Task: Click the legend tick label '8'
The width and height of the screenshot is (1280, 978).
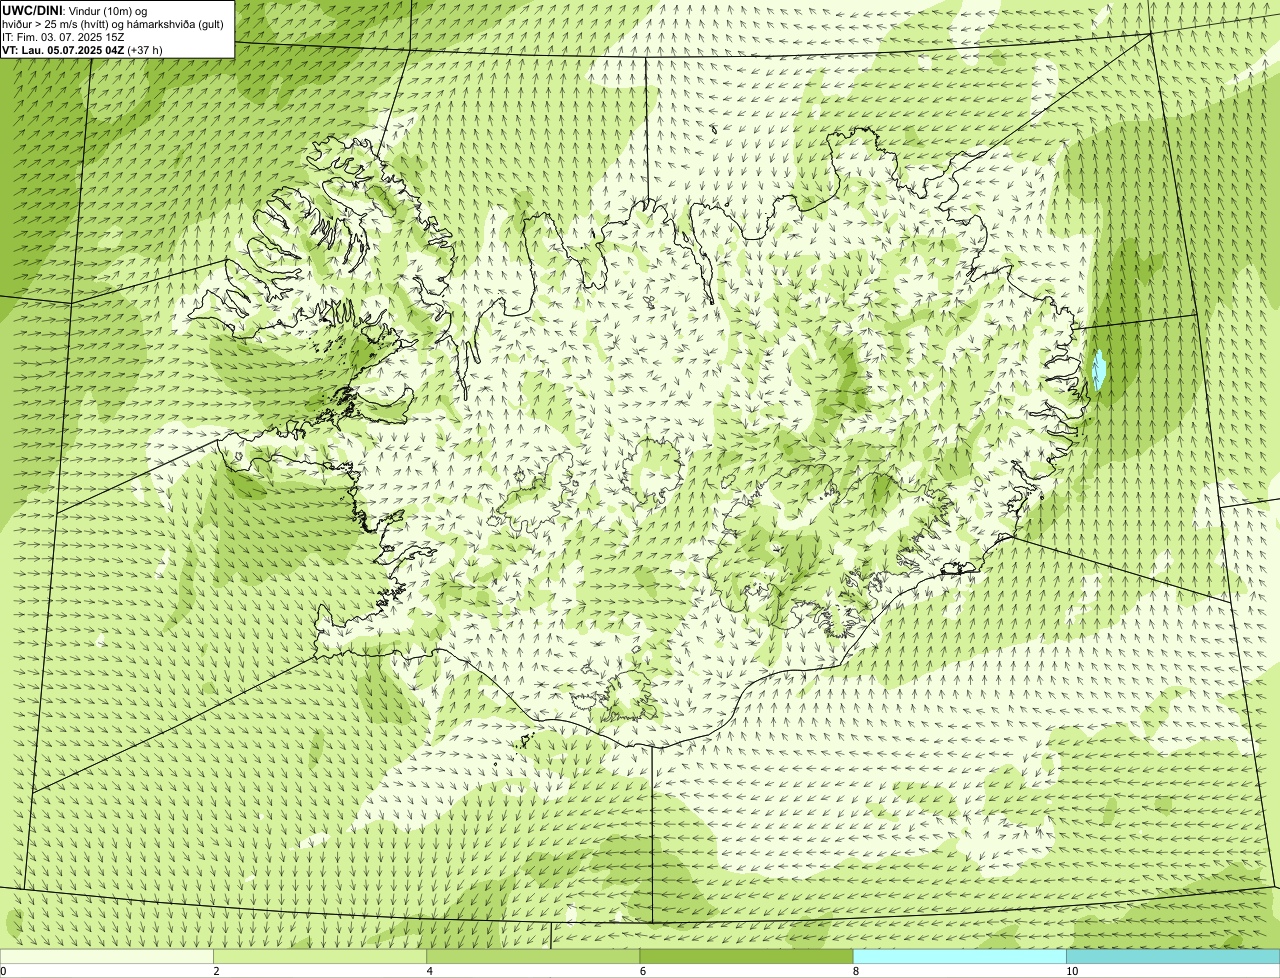Action: (x=855, y=971)
